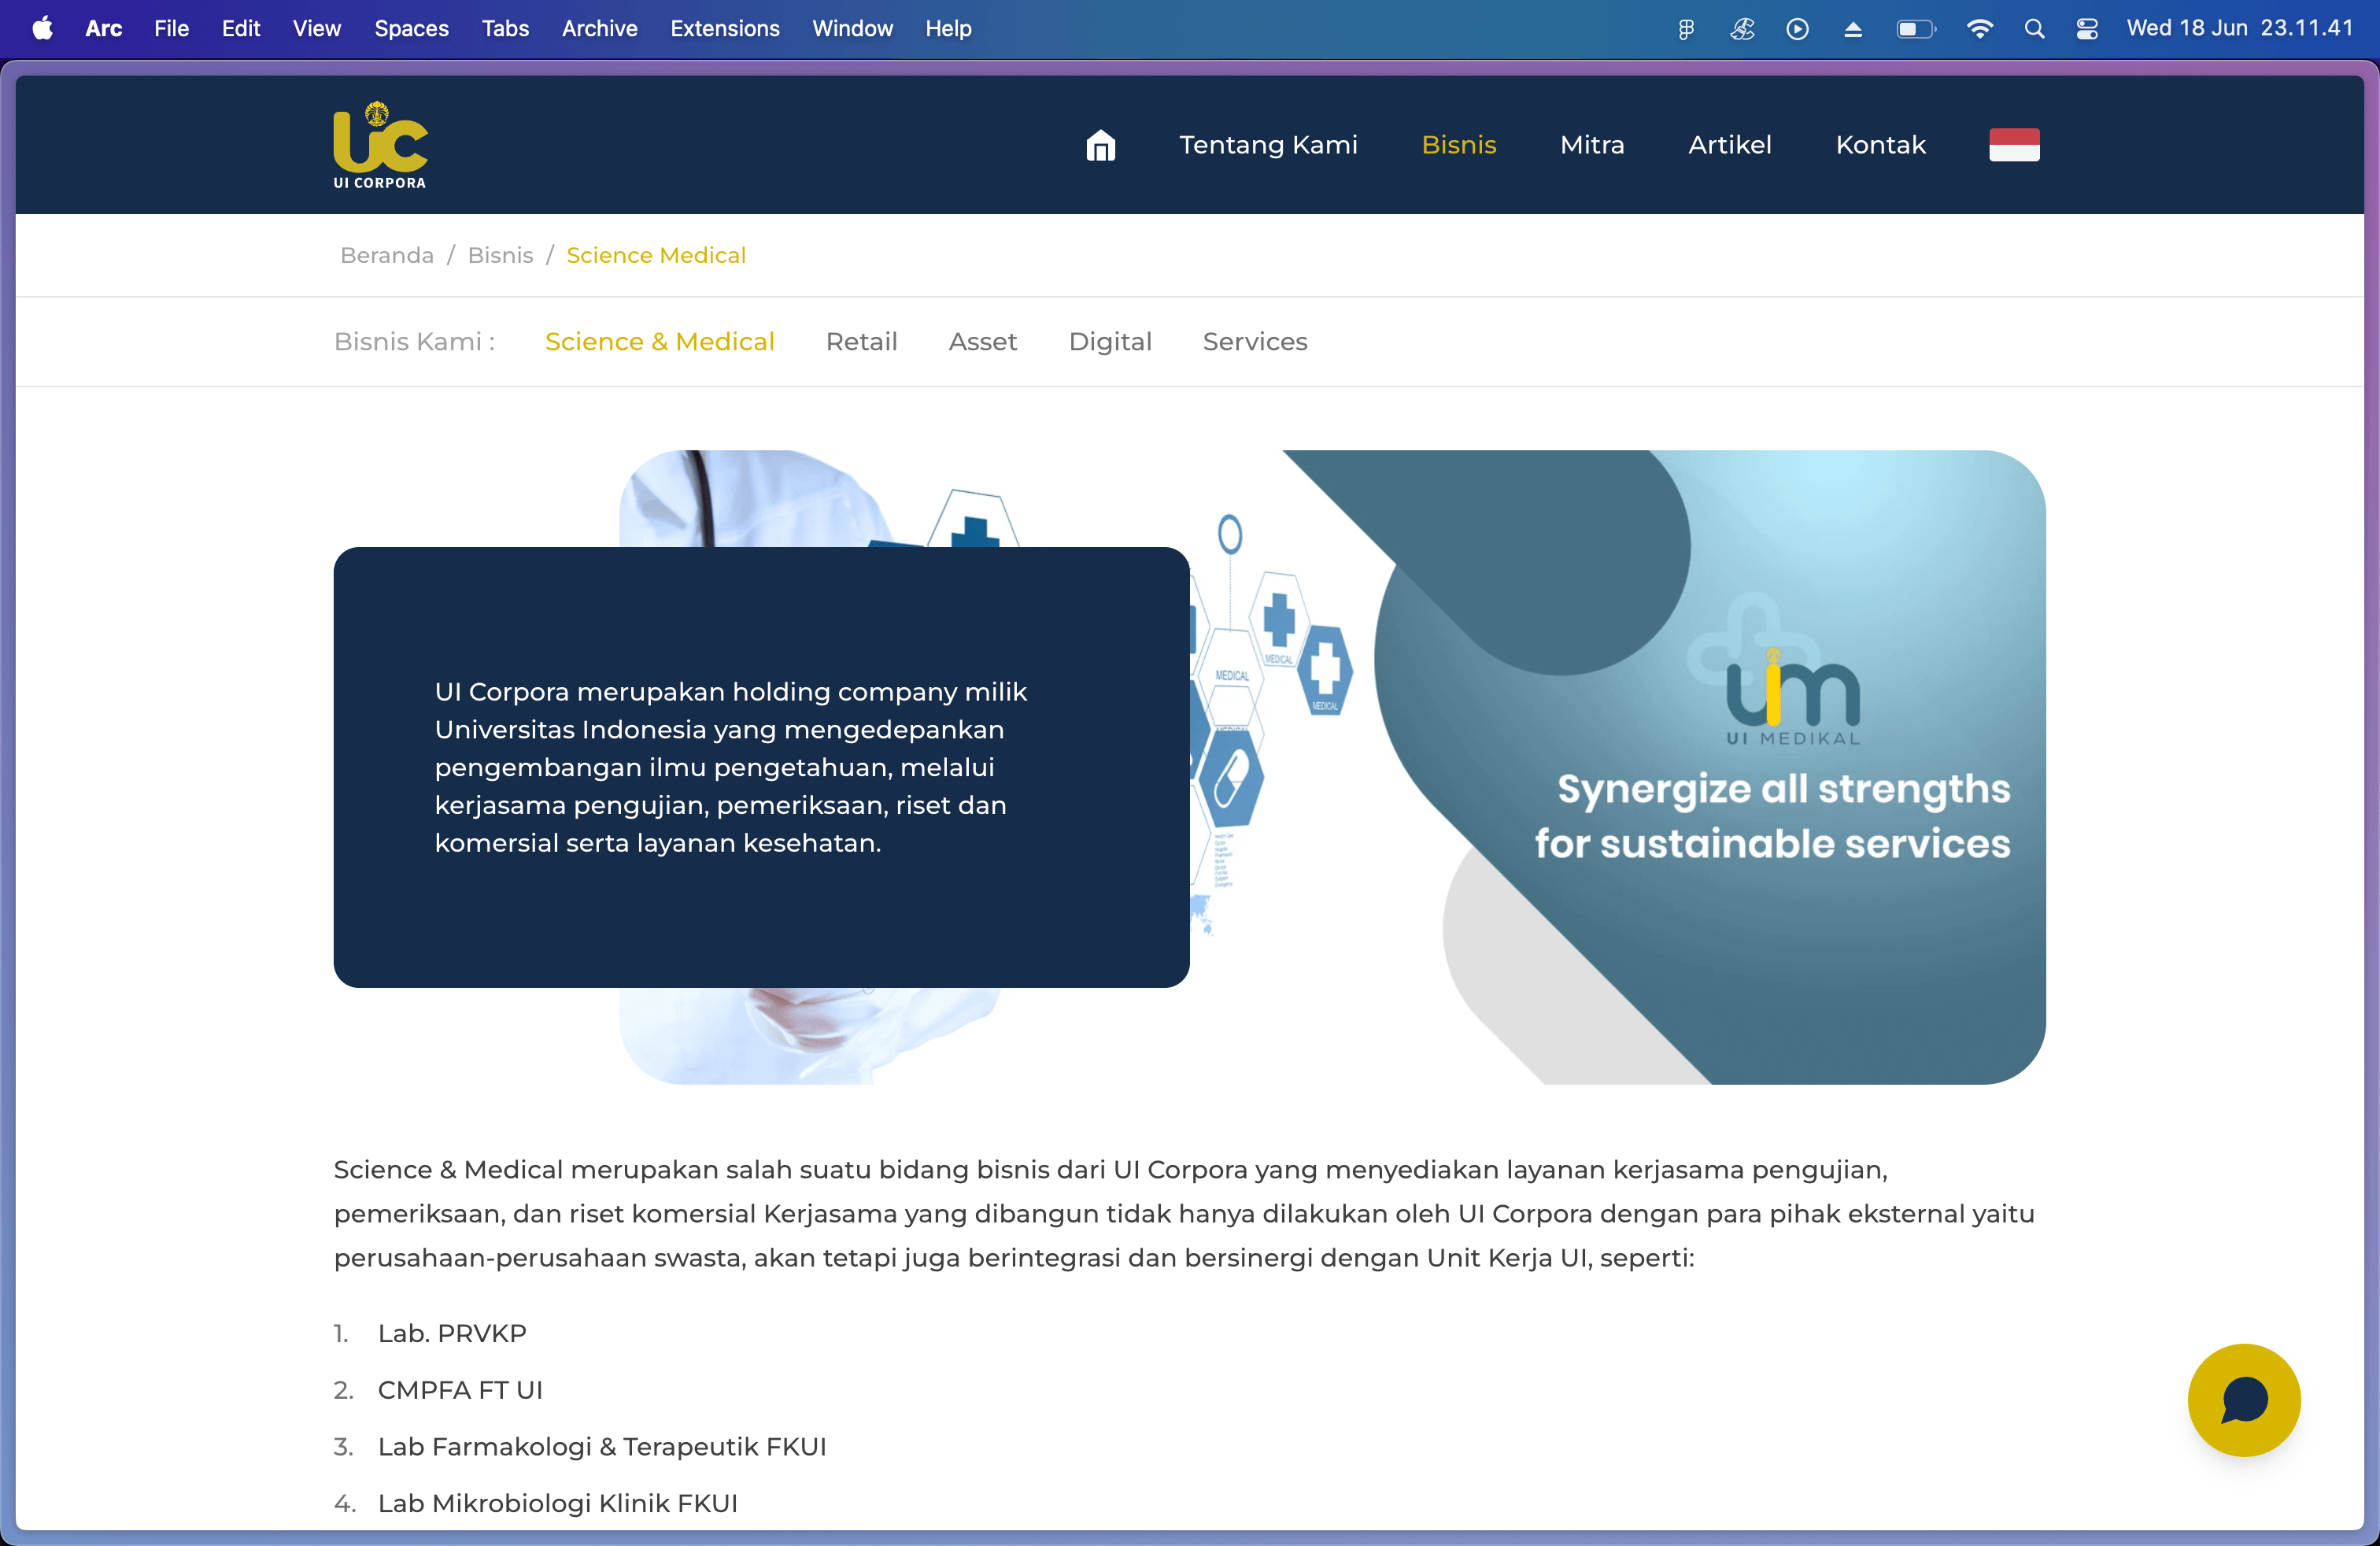Open the Bisnis navigation menu

click(x=1458, y=145)
